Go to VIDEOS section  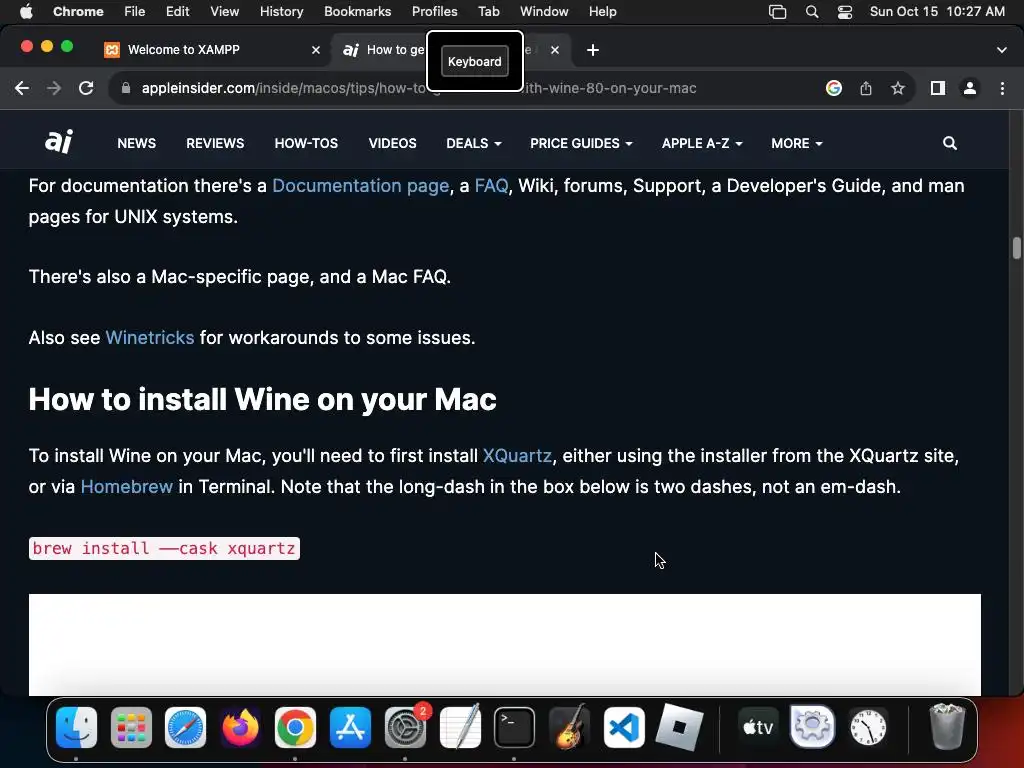pos(392,143)
